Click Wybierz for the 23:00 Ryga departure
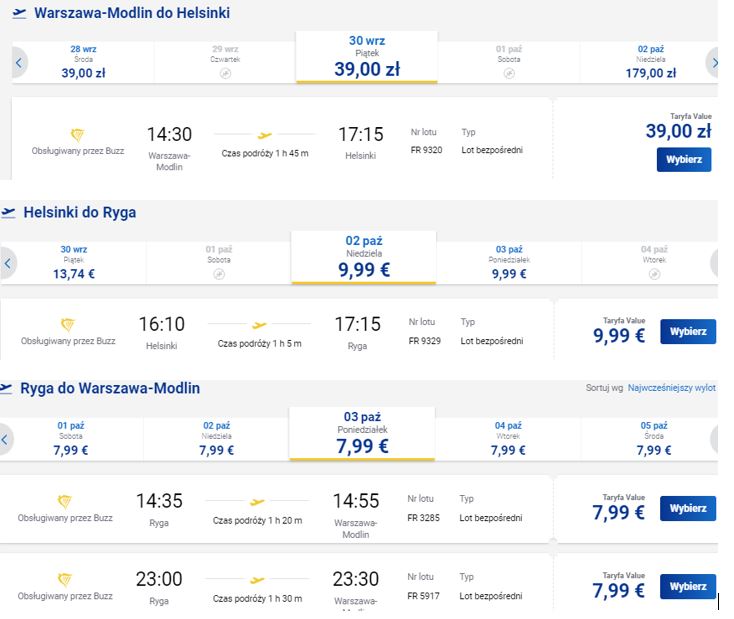The height and width of the screenshot is (619, 734). (x=688, y=586)
